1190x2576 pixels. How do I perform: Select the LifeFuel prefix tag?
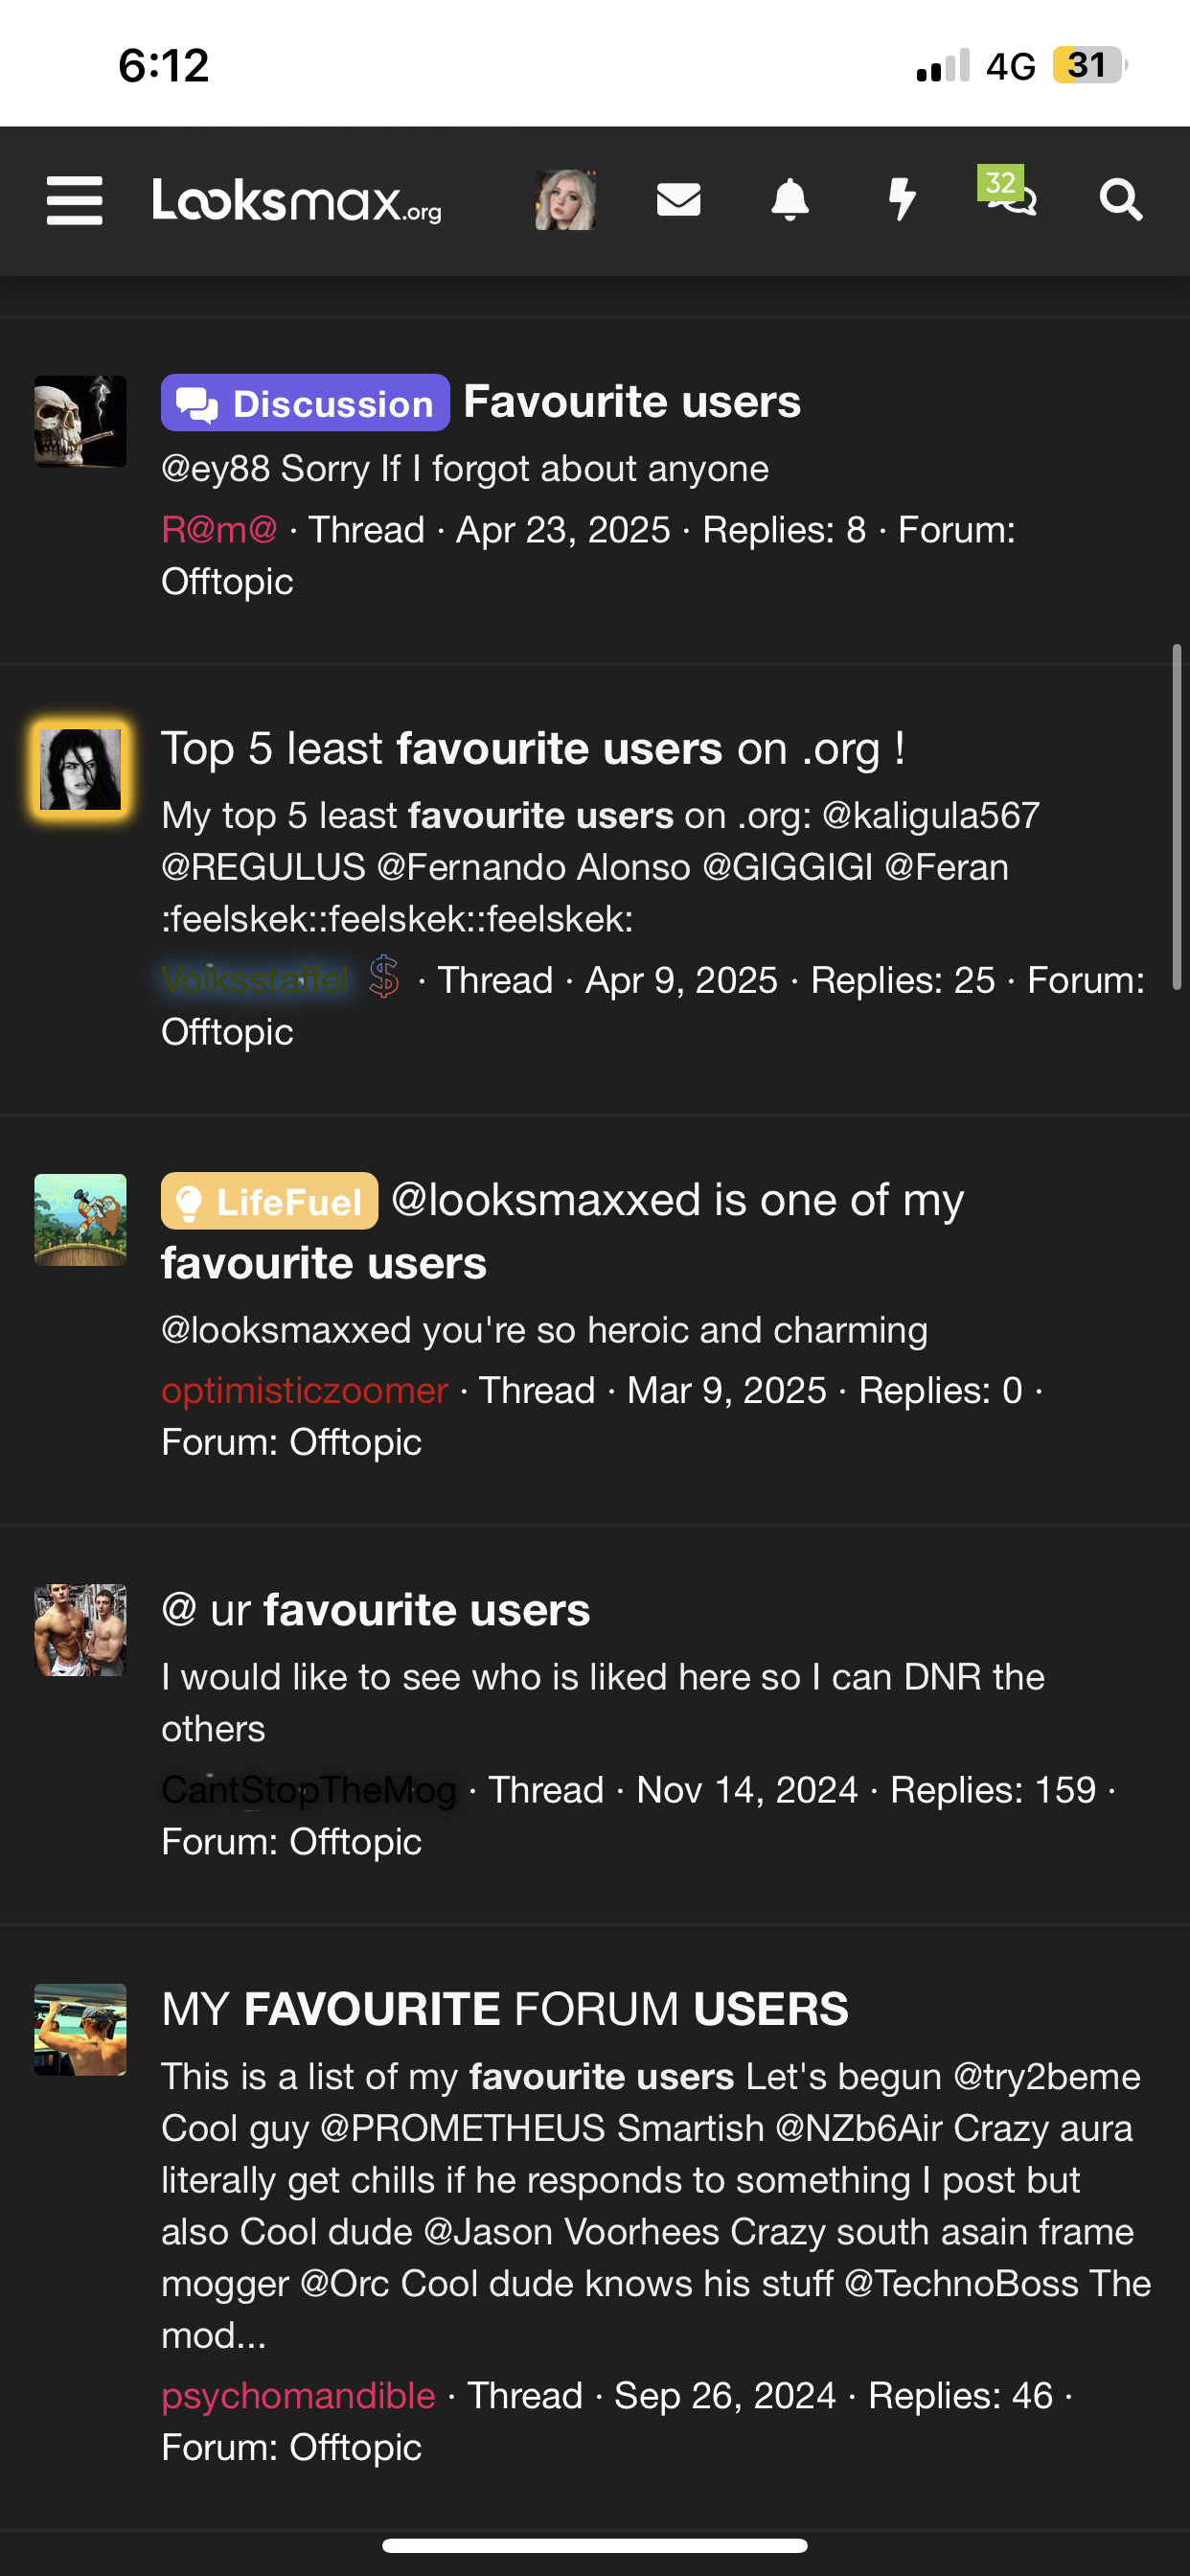tap(269, 1201)
